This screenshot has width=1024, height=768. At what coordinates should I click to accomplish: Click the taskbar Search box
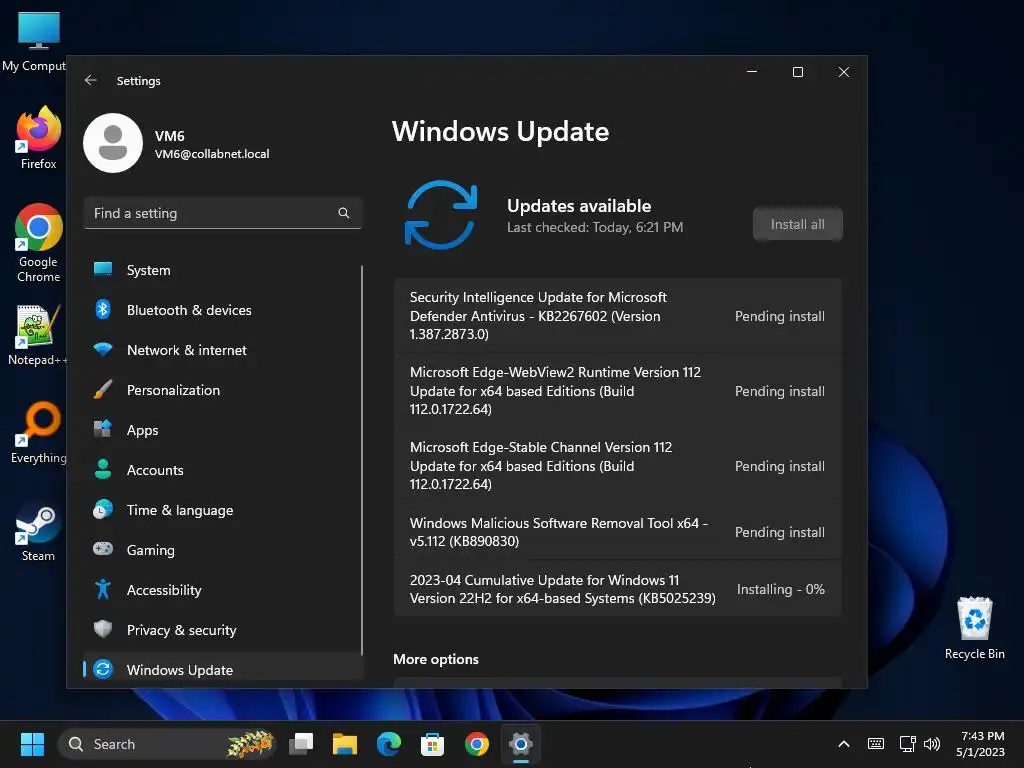pos(167,744)
